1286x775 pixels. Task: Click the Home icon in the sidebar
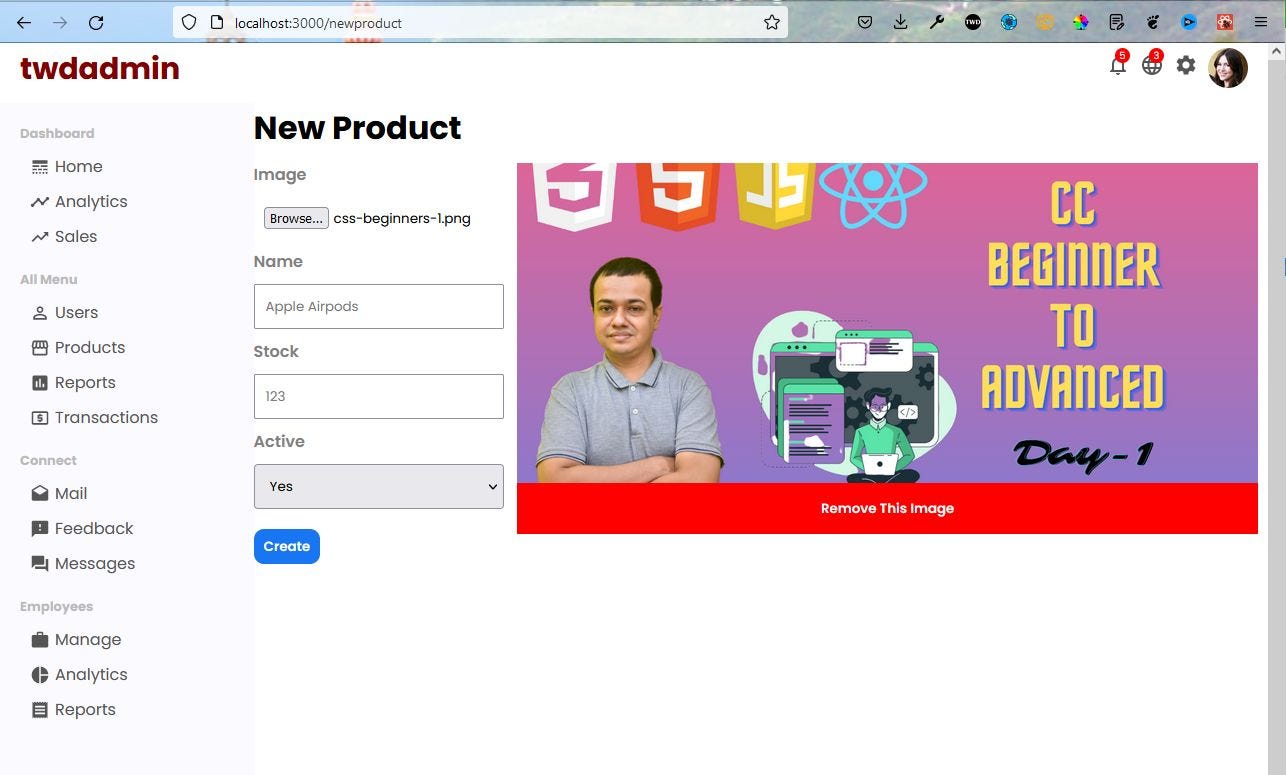pos(40,167)
